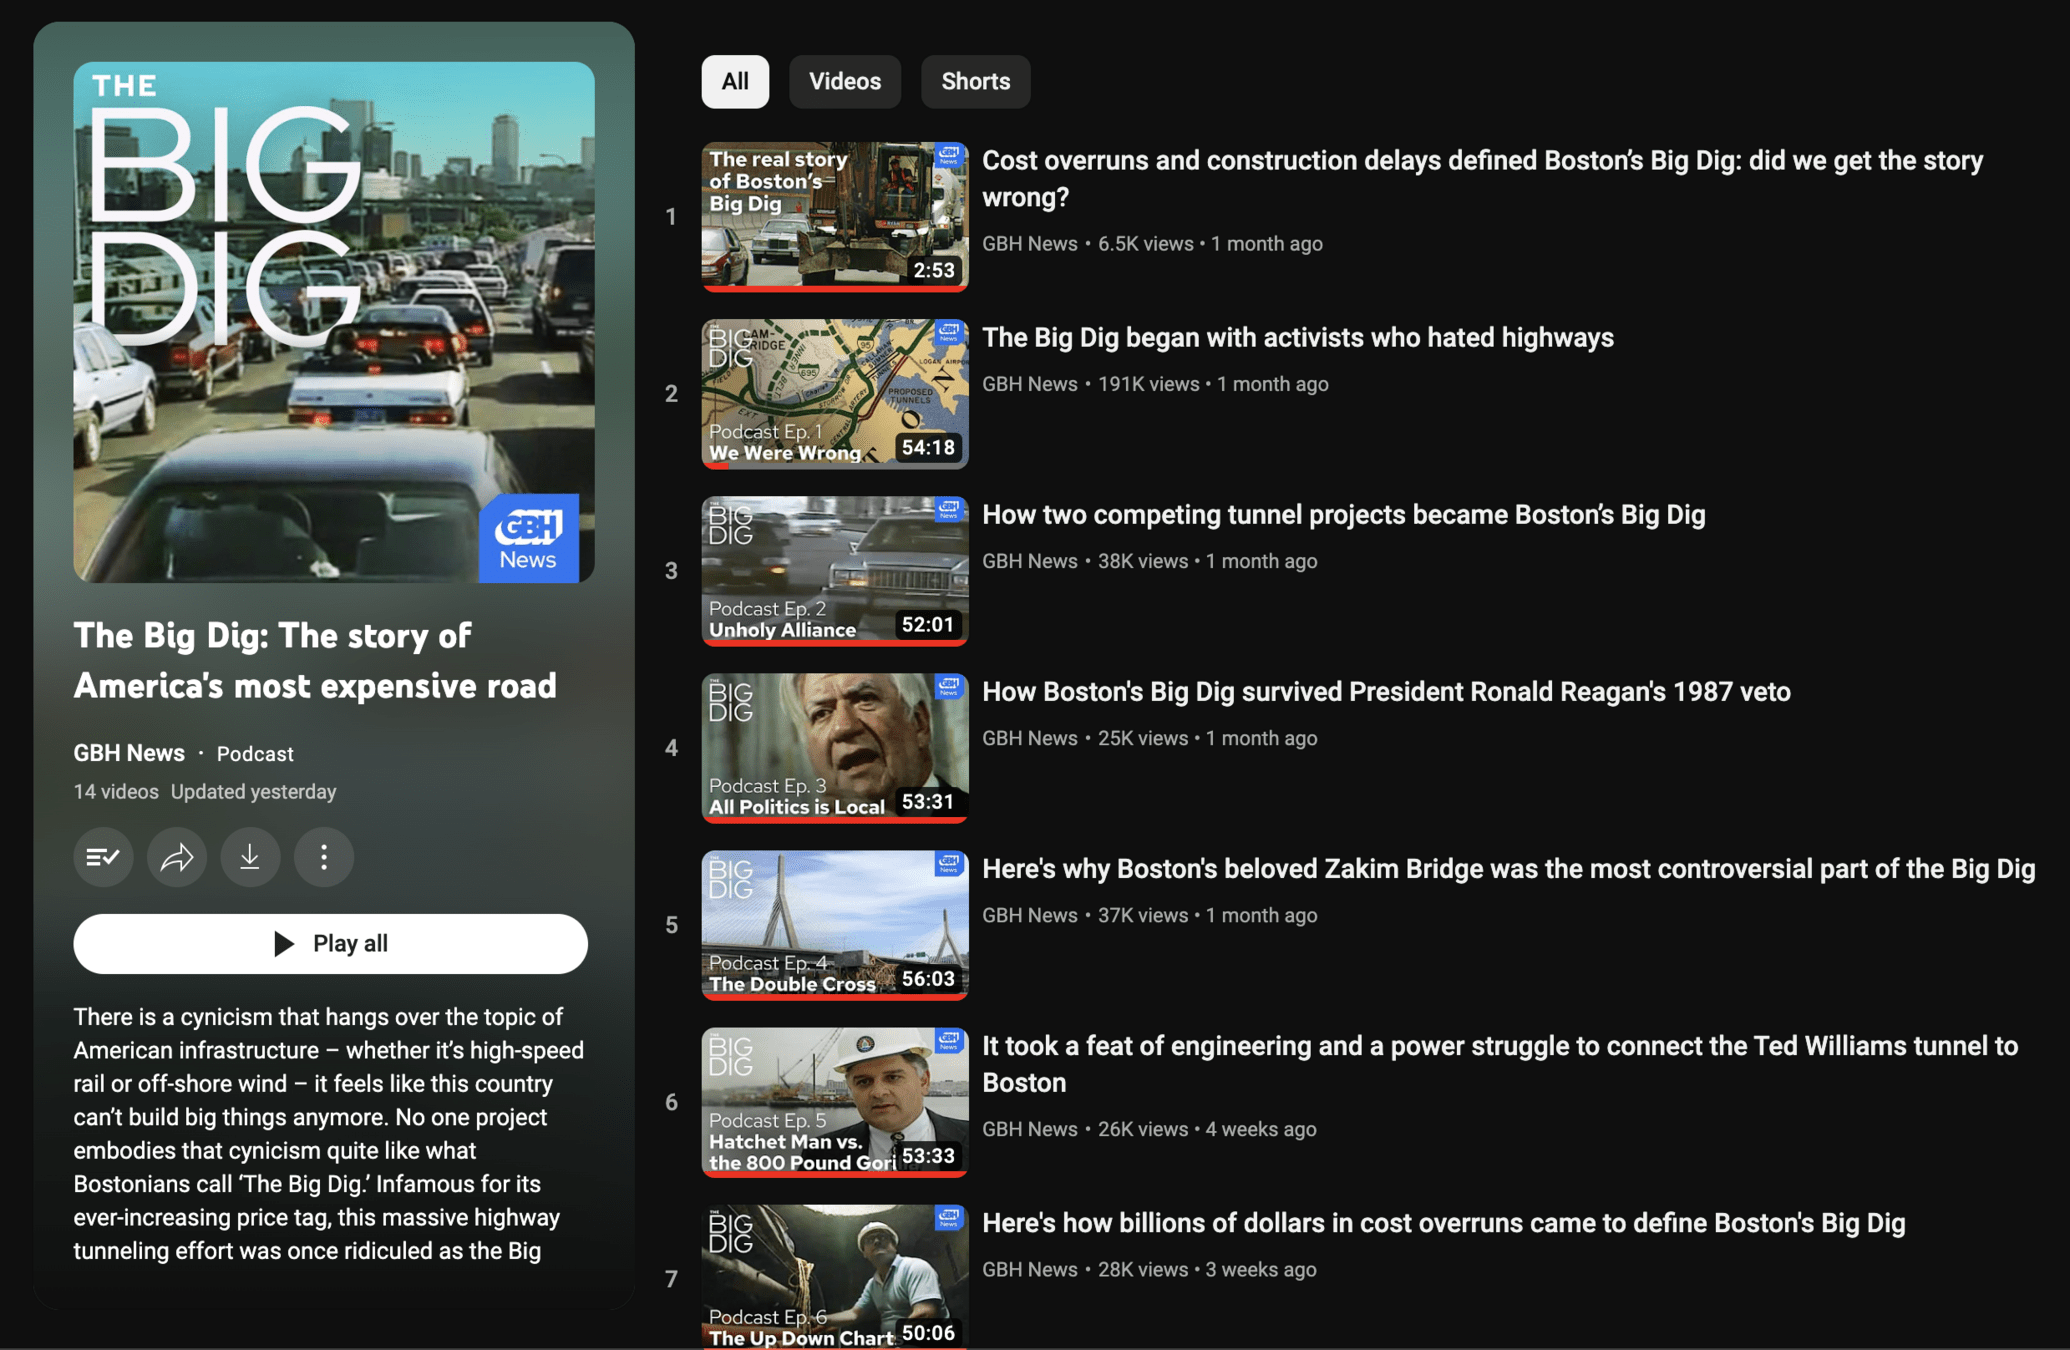This screenshot has width=2070, height=1350.
Task: Click the 'Double Cross' thumbnail red progress bar
Action: point(834,996)
